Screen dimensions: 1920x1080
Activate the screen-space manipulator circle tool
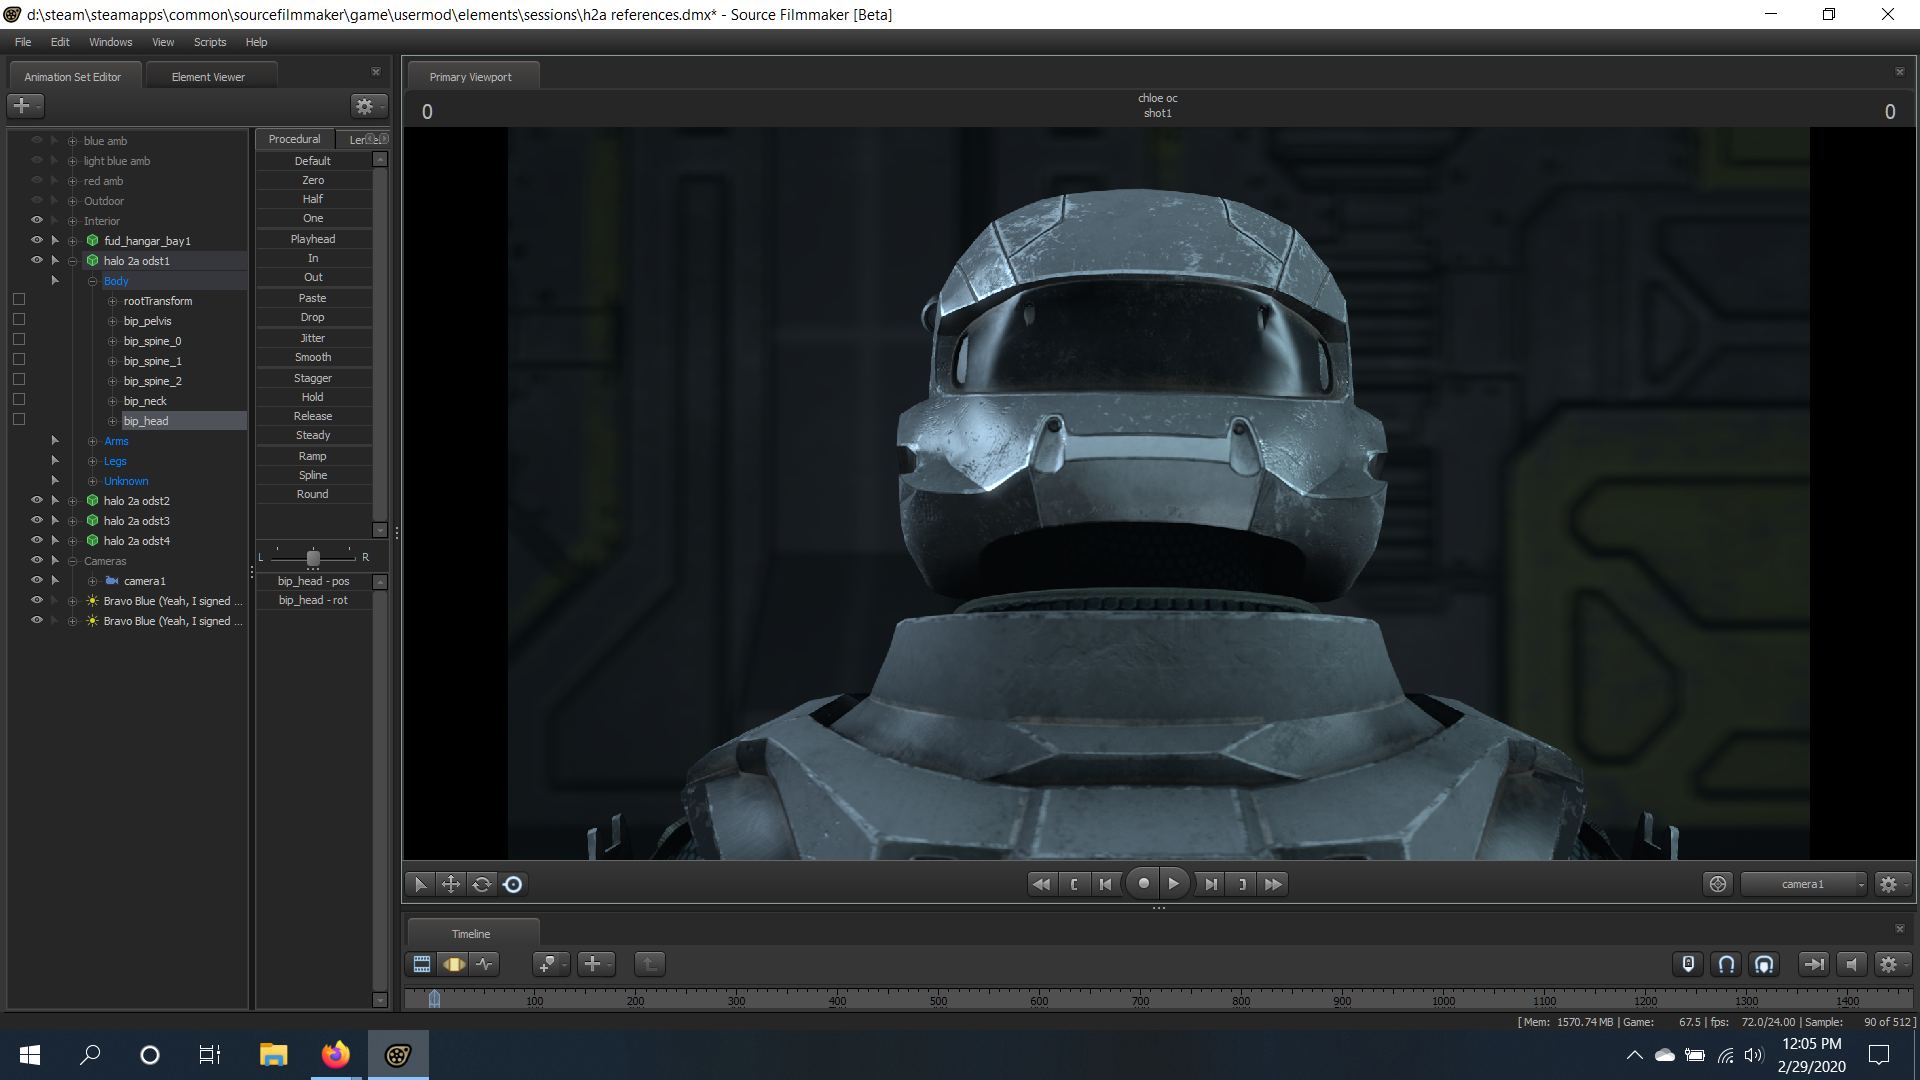[513, 884]
